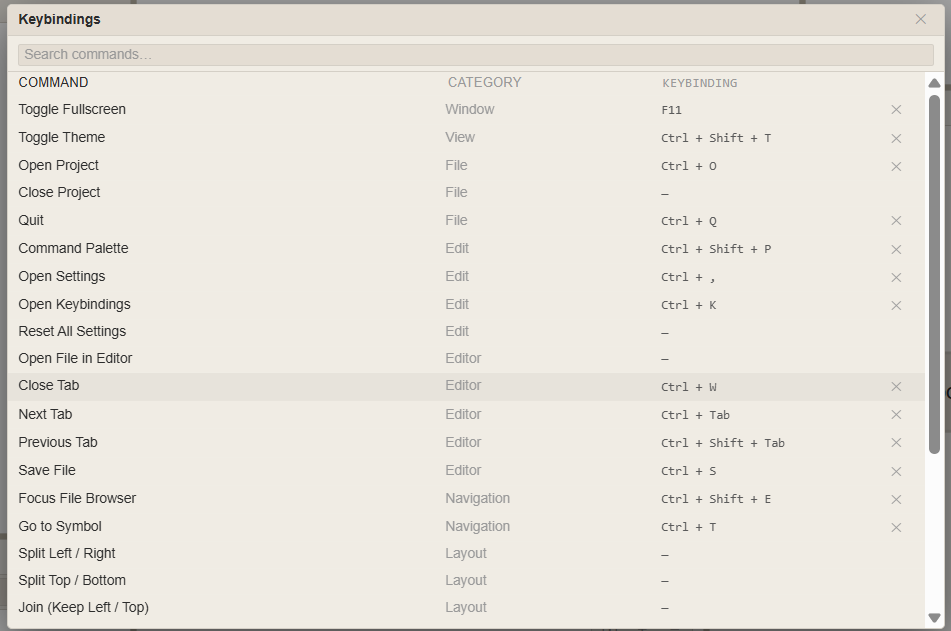Clear the Toggle Theme keybinding
Viewport: 951px width, 631px height.
896,138
